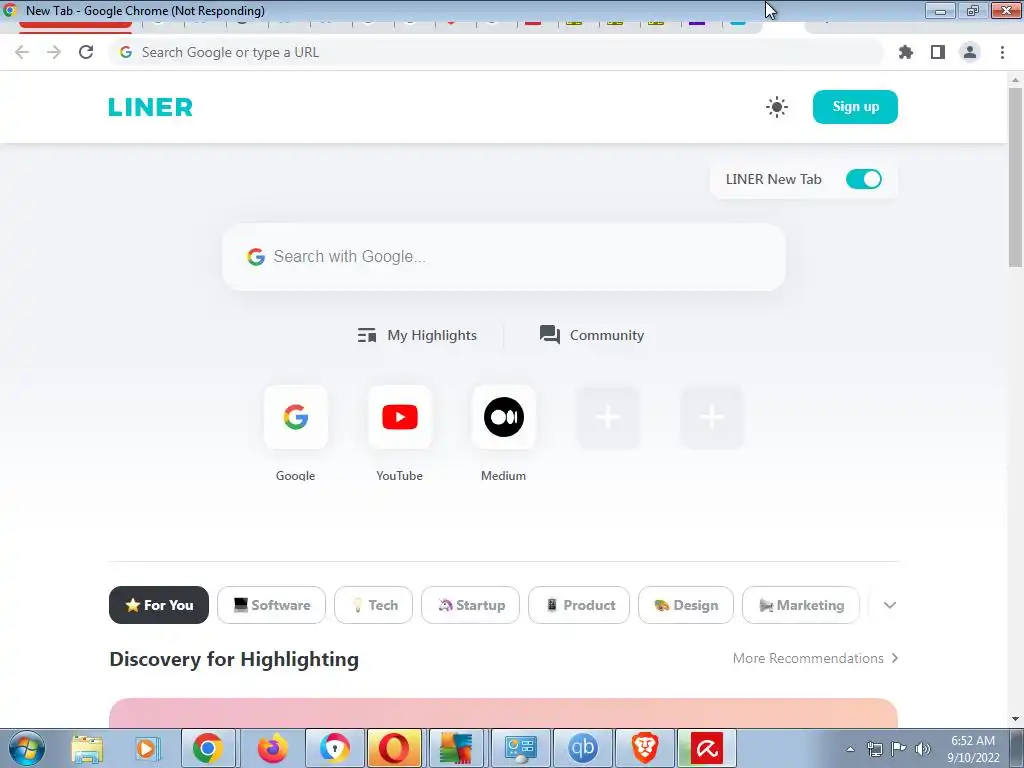Screen dimensions: 1024x768
Task: Open Opera from the taskbar
Action: 394,748
